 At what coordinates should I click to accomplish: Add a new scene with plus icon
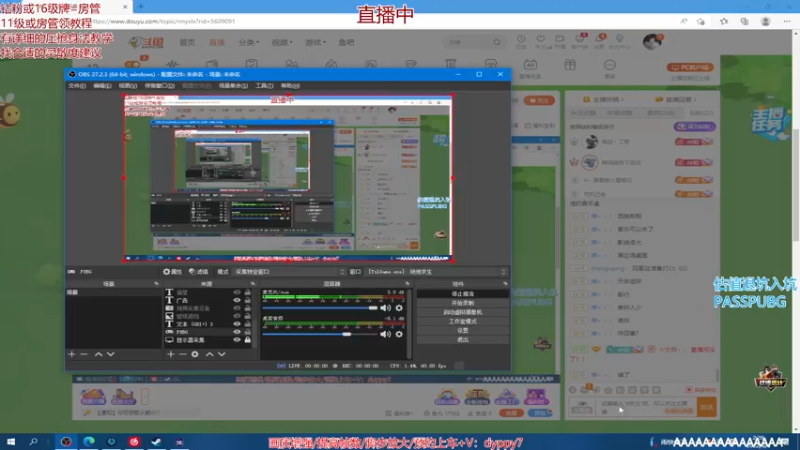click(71, 354)
